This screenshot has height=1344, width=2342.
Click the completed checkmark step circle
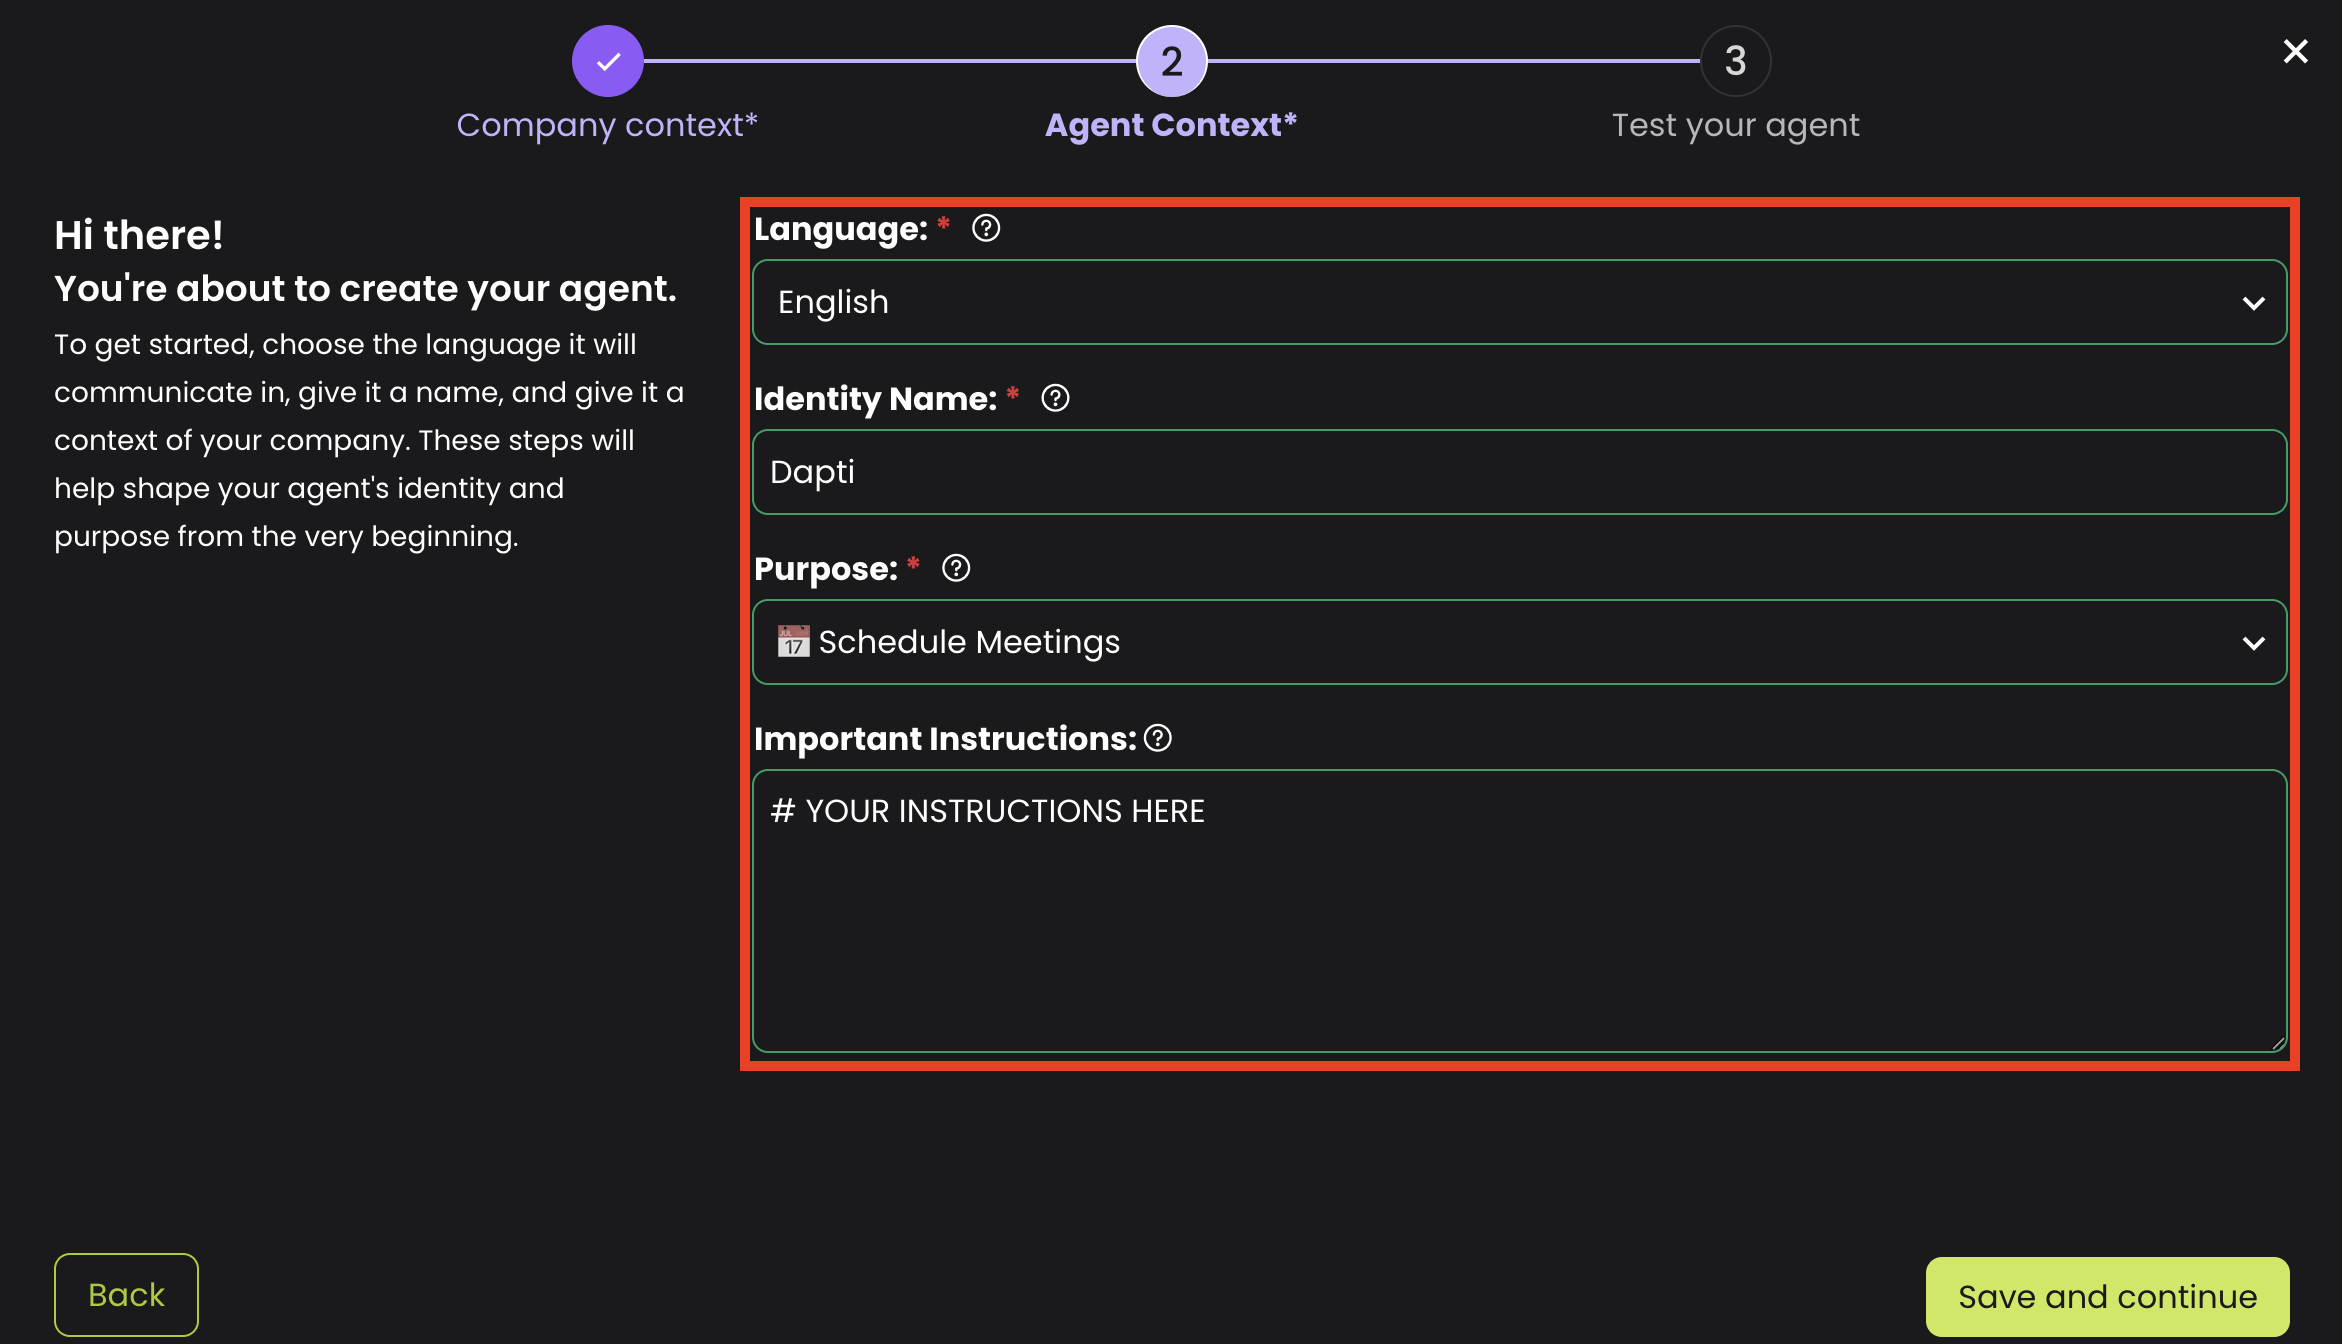[607, 61]
